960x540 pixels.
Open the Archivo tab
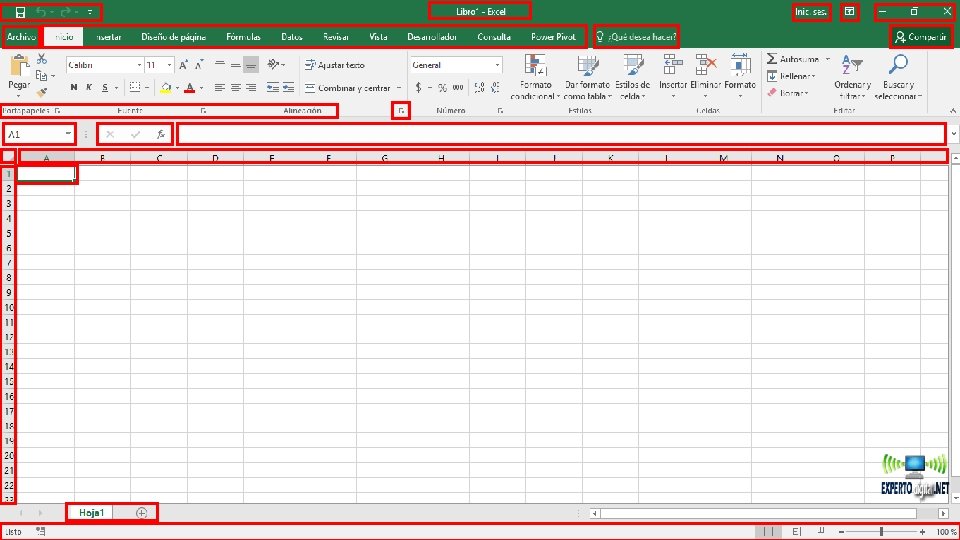[x=21, y=37]
